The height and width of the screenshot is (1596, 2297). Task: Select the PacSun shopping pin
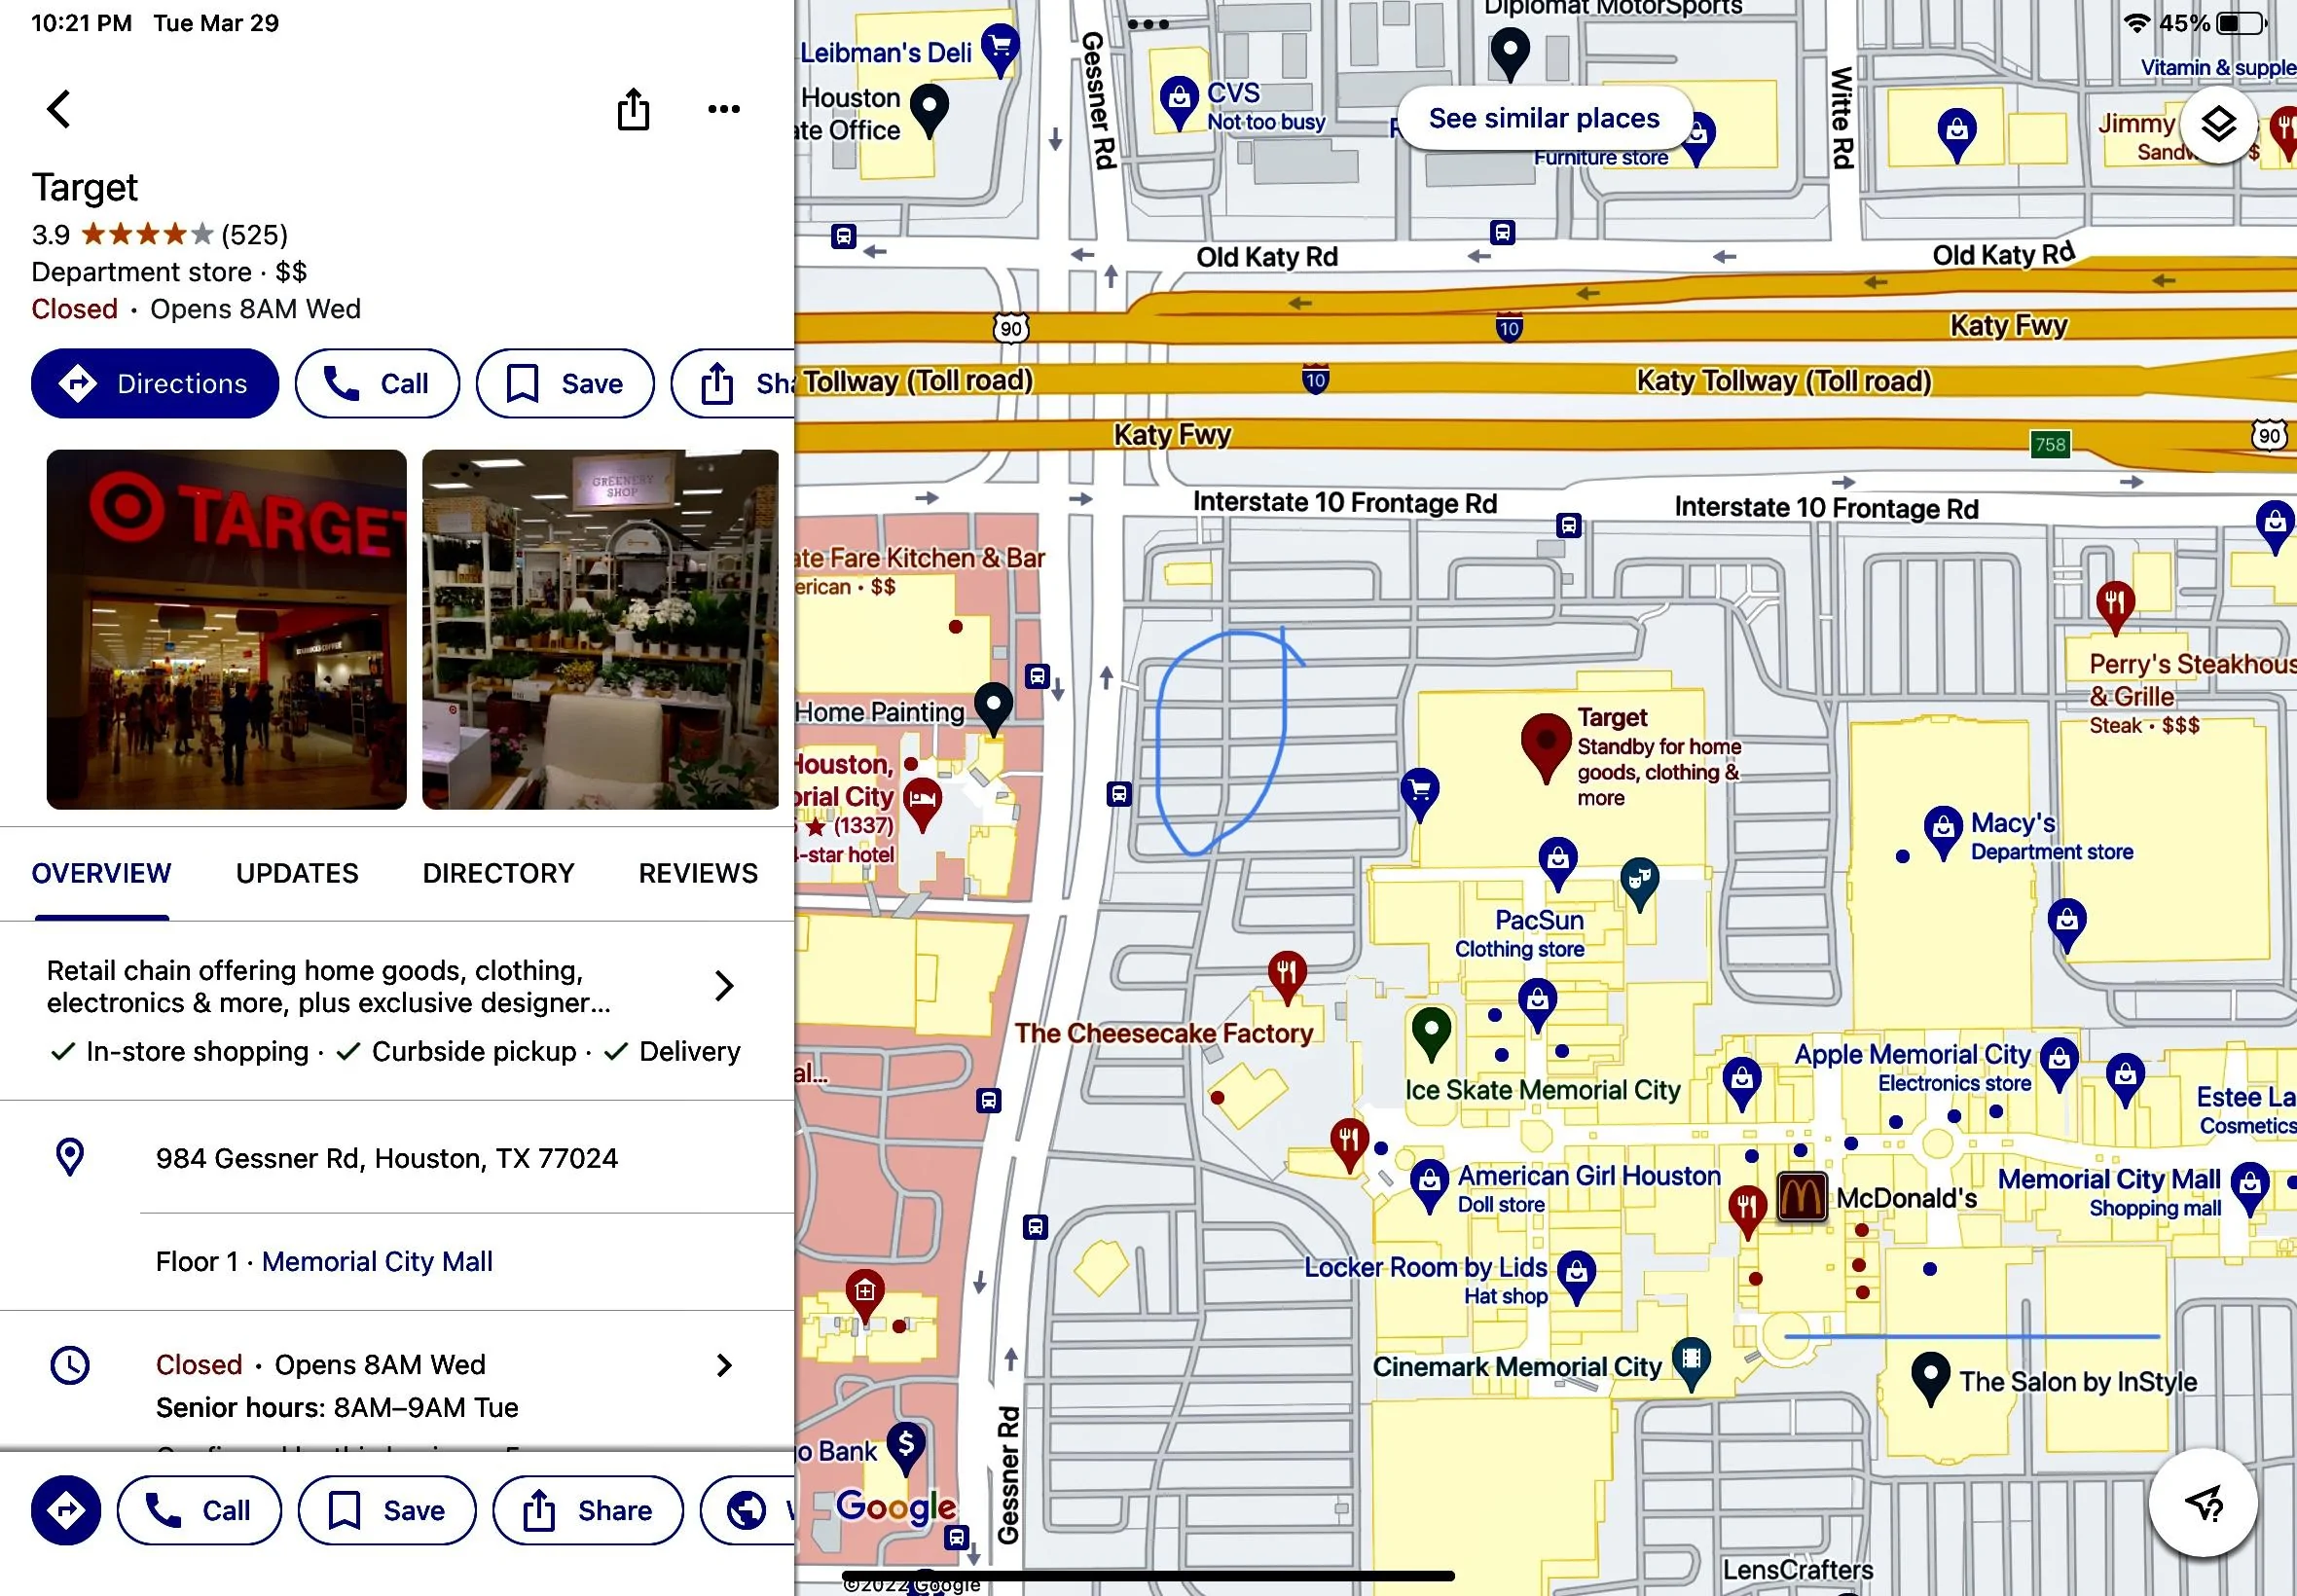tap(1558, 864)
